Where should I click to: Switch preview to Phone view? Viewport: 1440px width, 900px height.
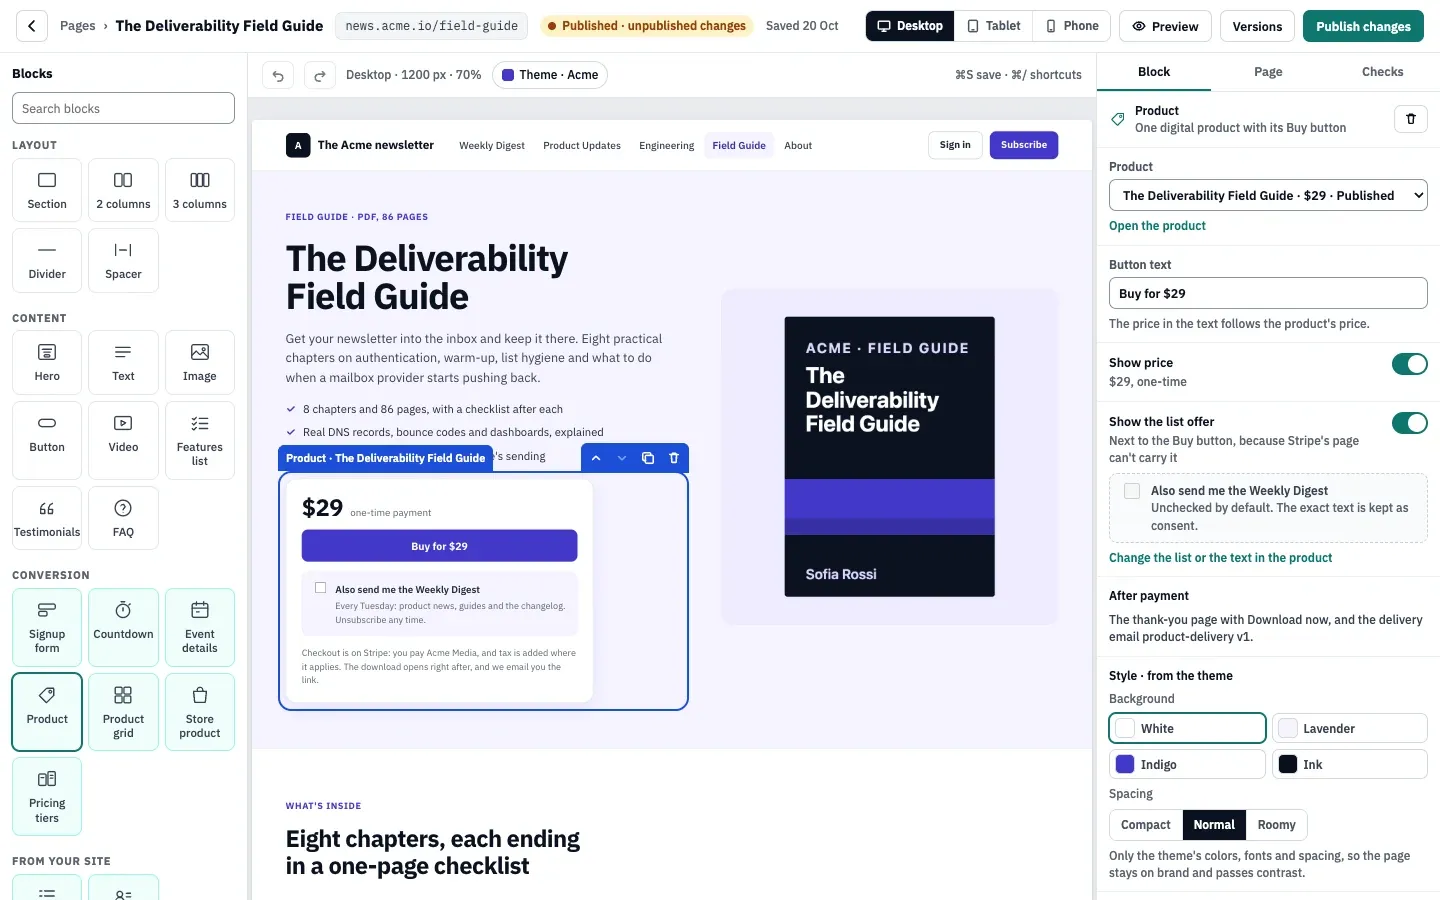point(1072,26)
